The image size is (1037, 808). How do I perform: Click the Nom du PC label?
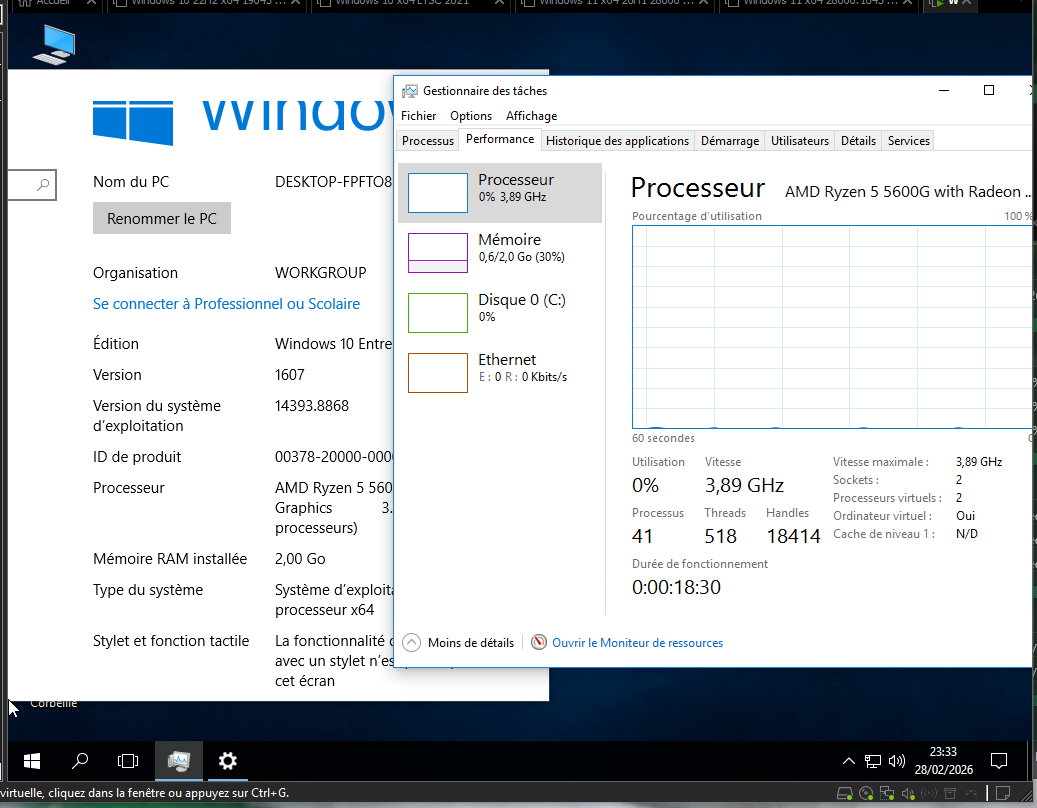pos(131,182)
